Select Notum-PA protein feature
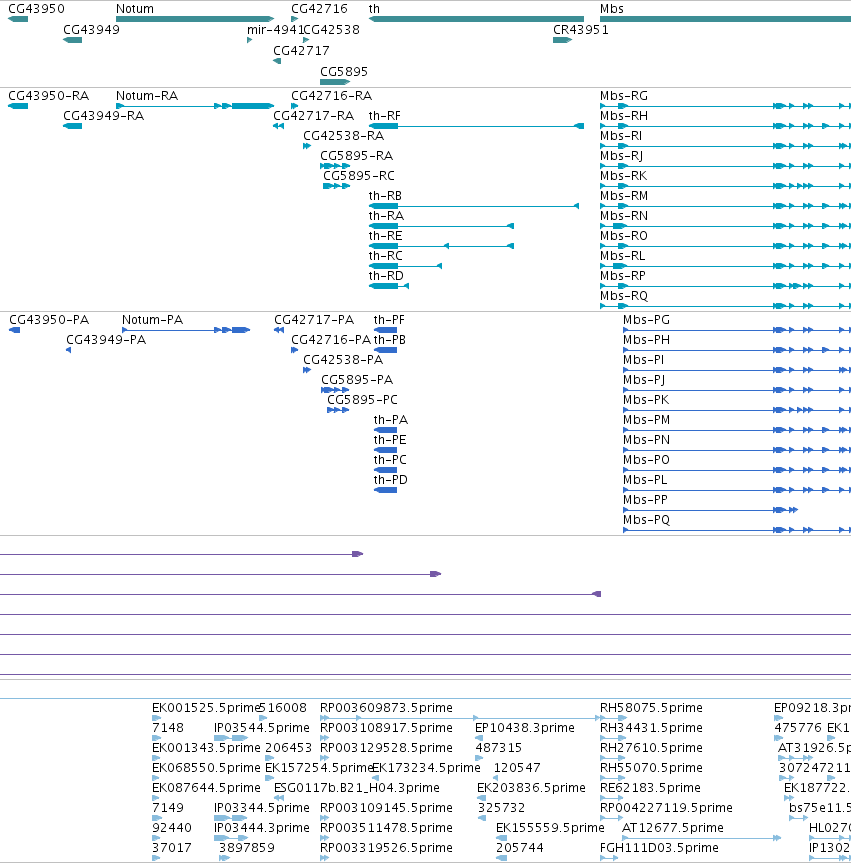The image size is (851, 863). (186, 330)
